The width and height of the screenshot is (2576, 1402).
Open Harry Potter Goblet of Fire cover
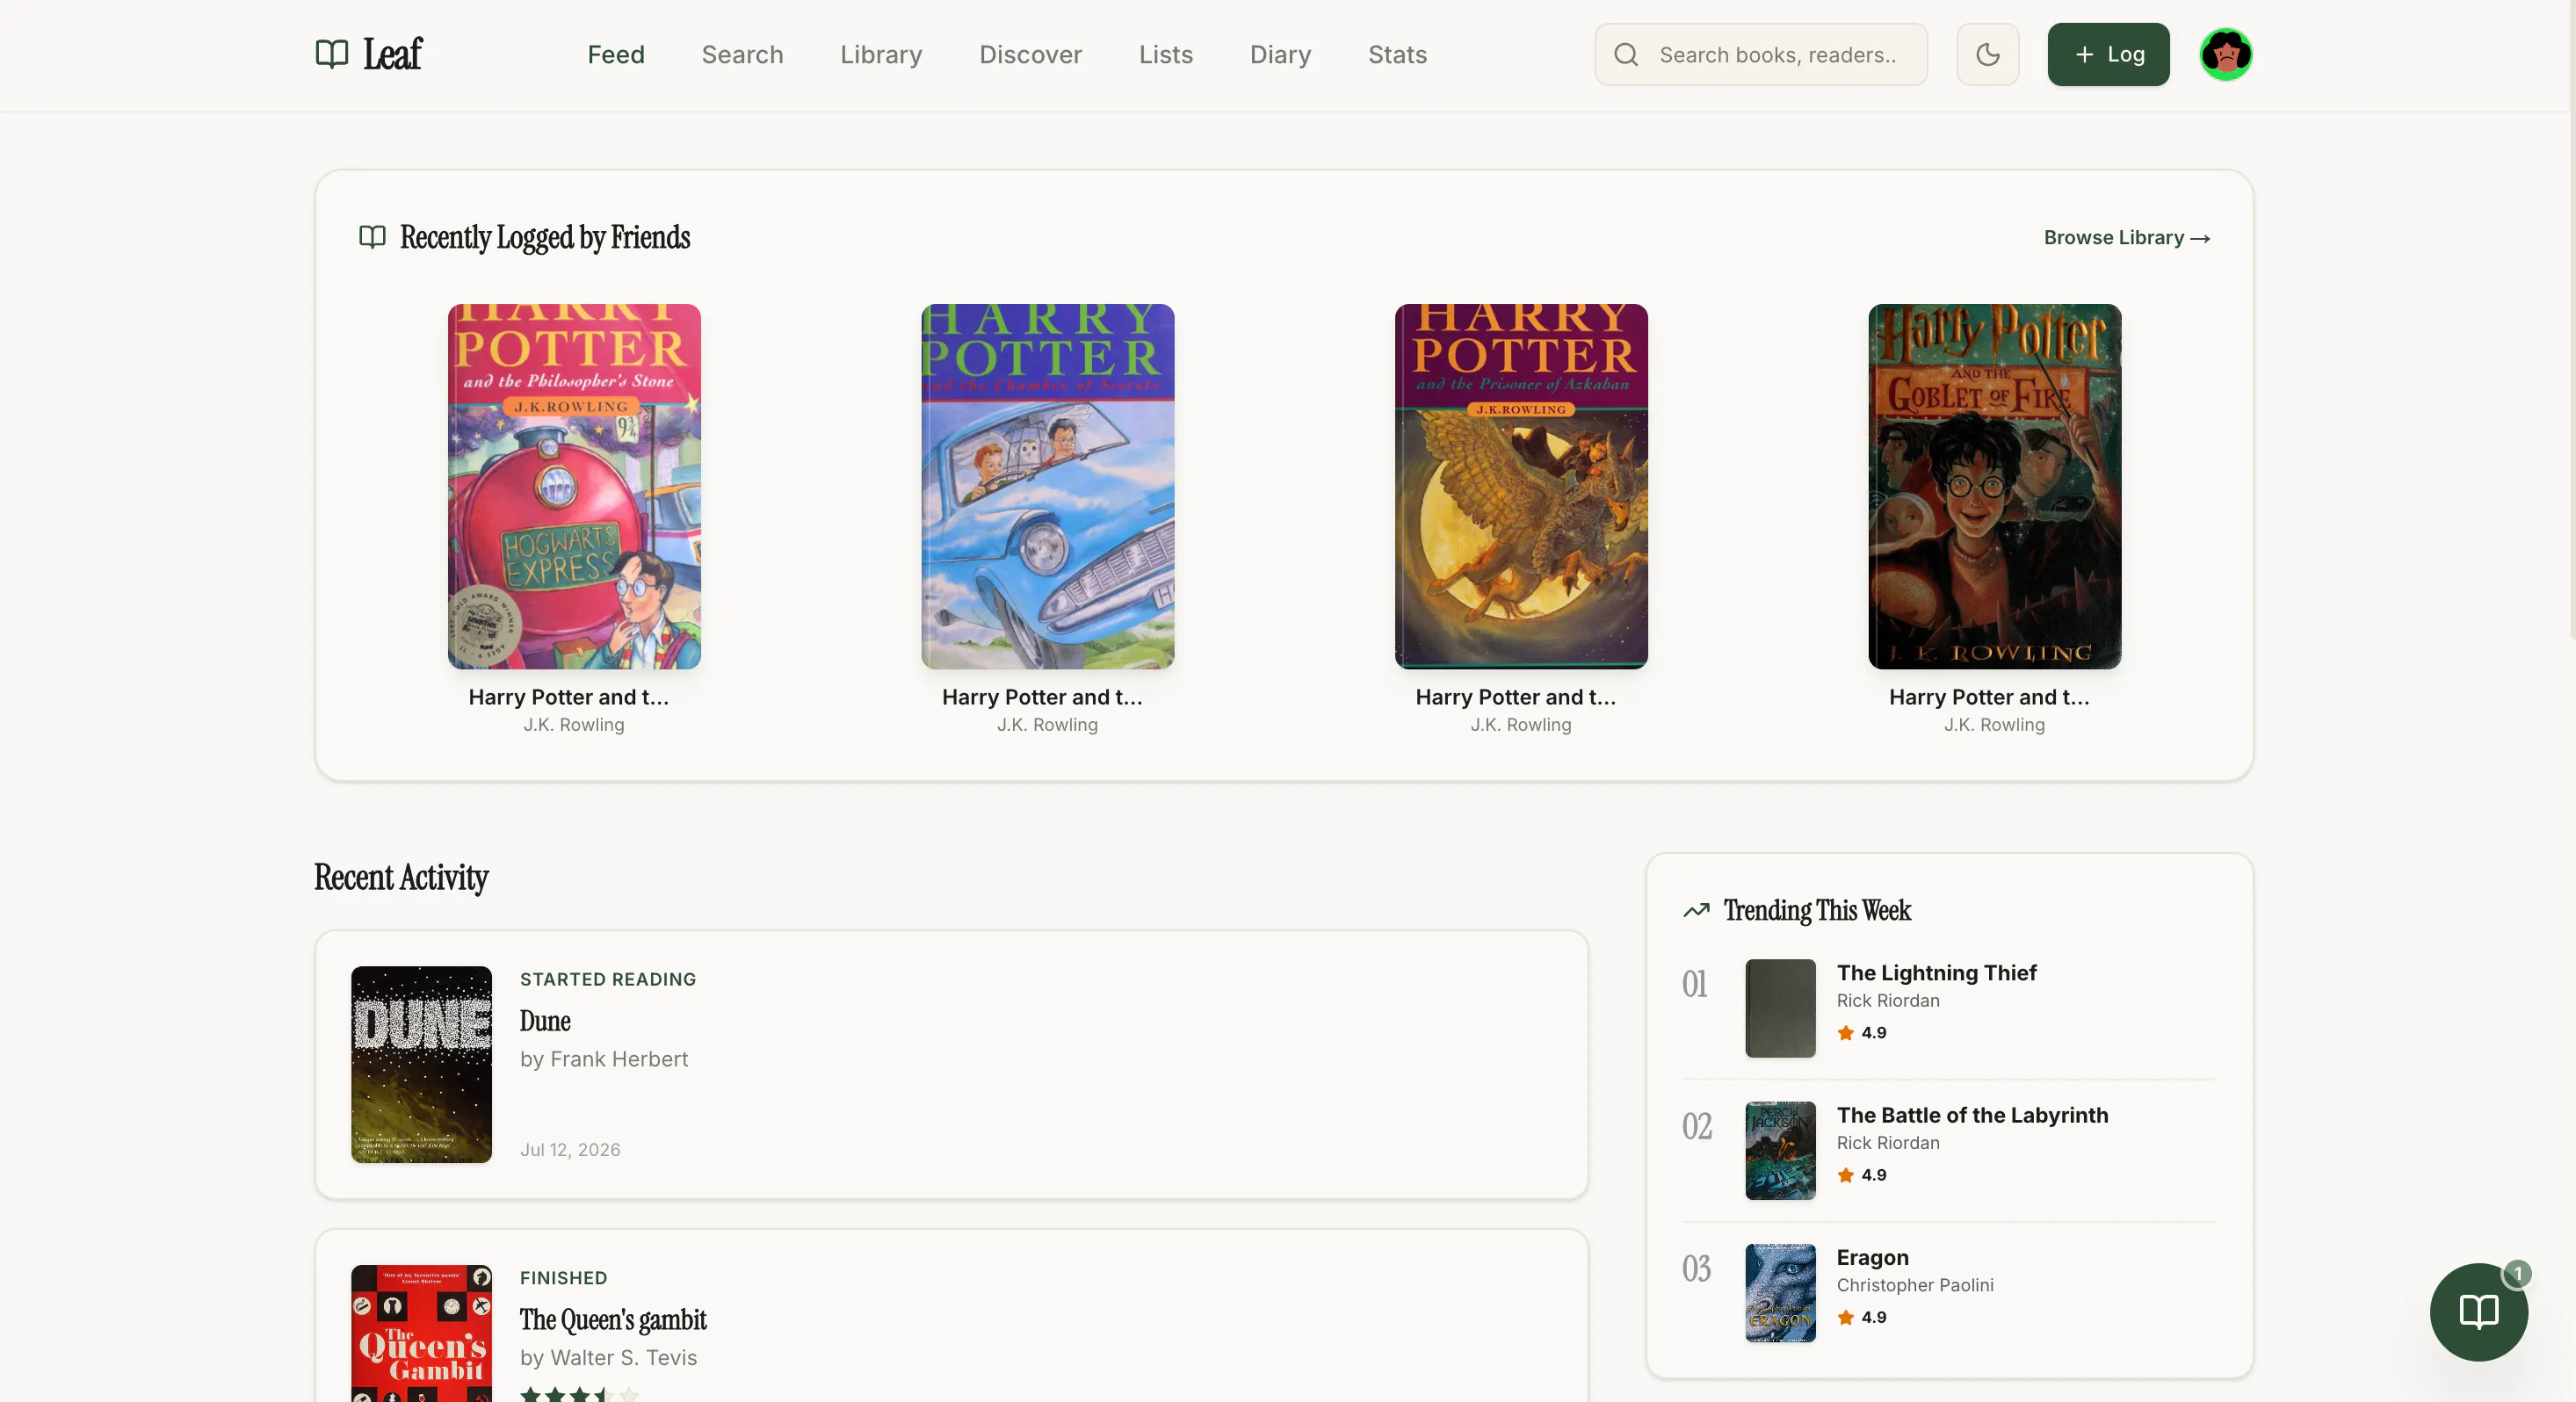click(1994, 486)
